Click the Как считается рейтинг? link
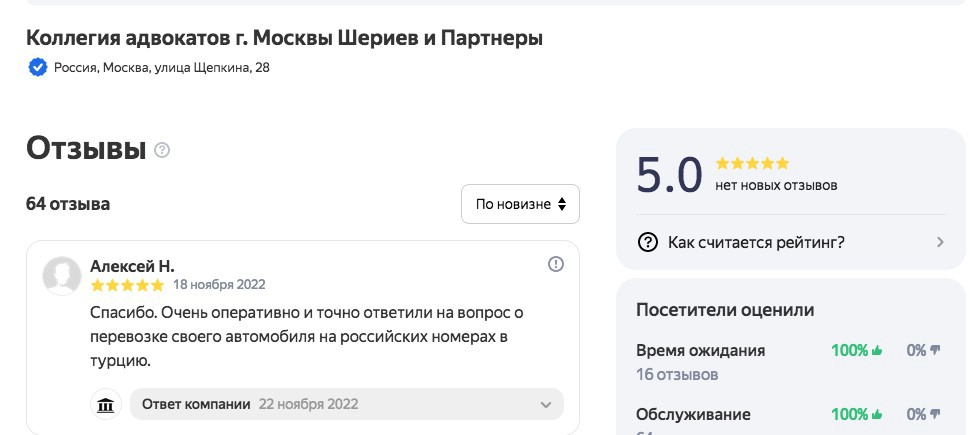970x435 pixels. [x=756, y=242]
